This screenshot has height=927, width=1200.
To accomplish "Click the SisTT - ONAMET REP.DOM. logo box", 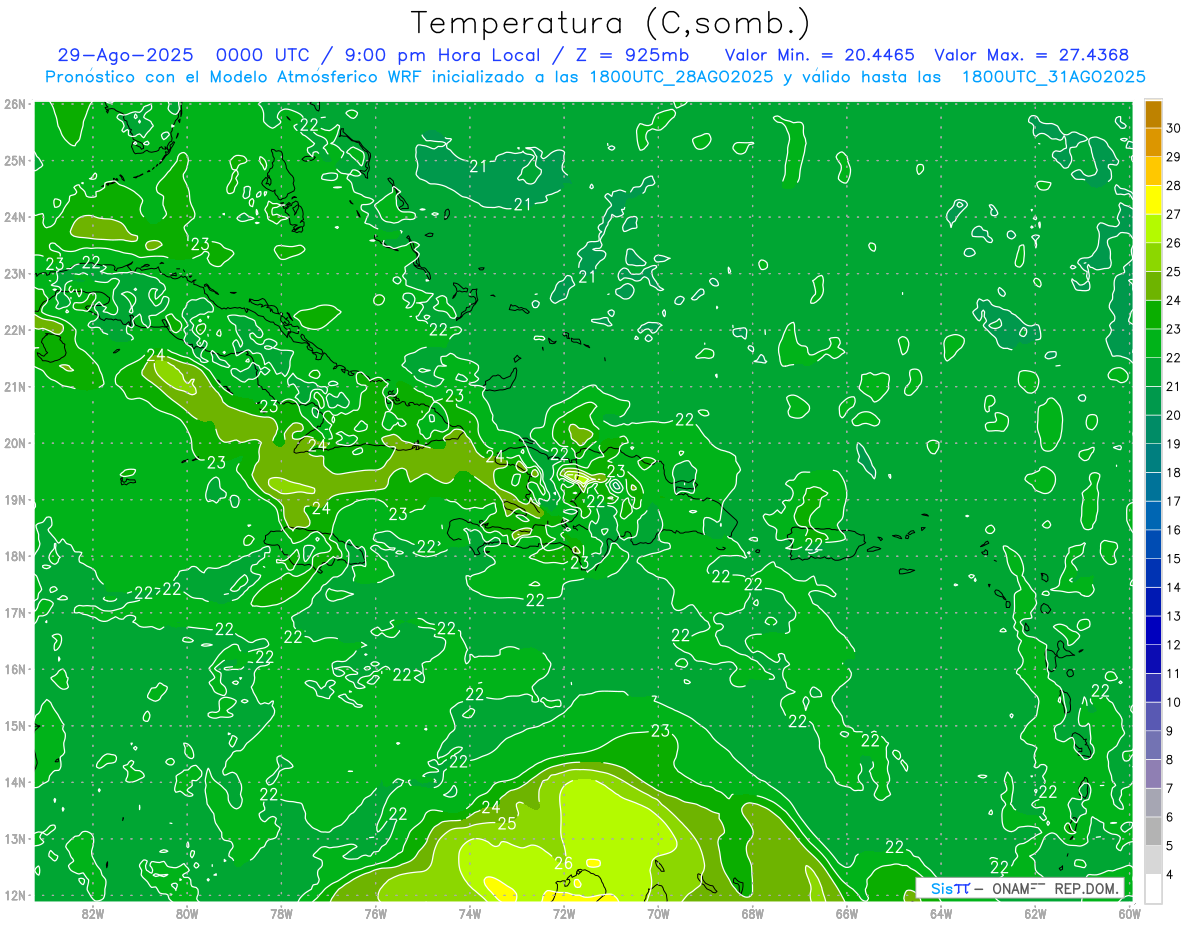I will [x=1020, y=888].
